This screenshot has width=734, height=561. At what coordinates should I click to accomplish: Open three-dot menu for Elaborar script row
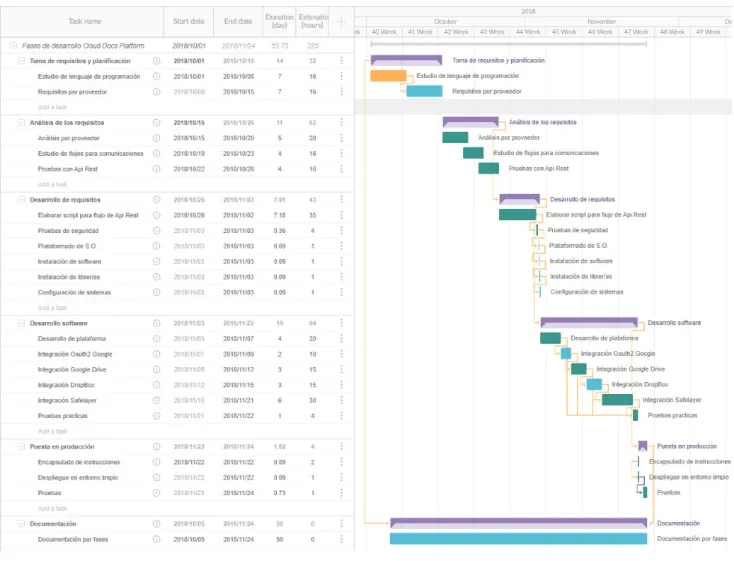pos(341,215)
